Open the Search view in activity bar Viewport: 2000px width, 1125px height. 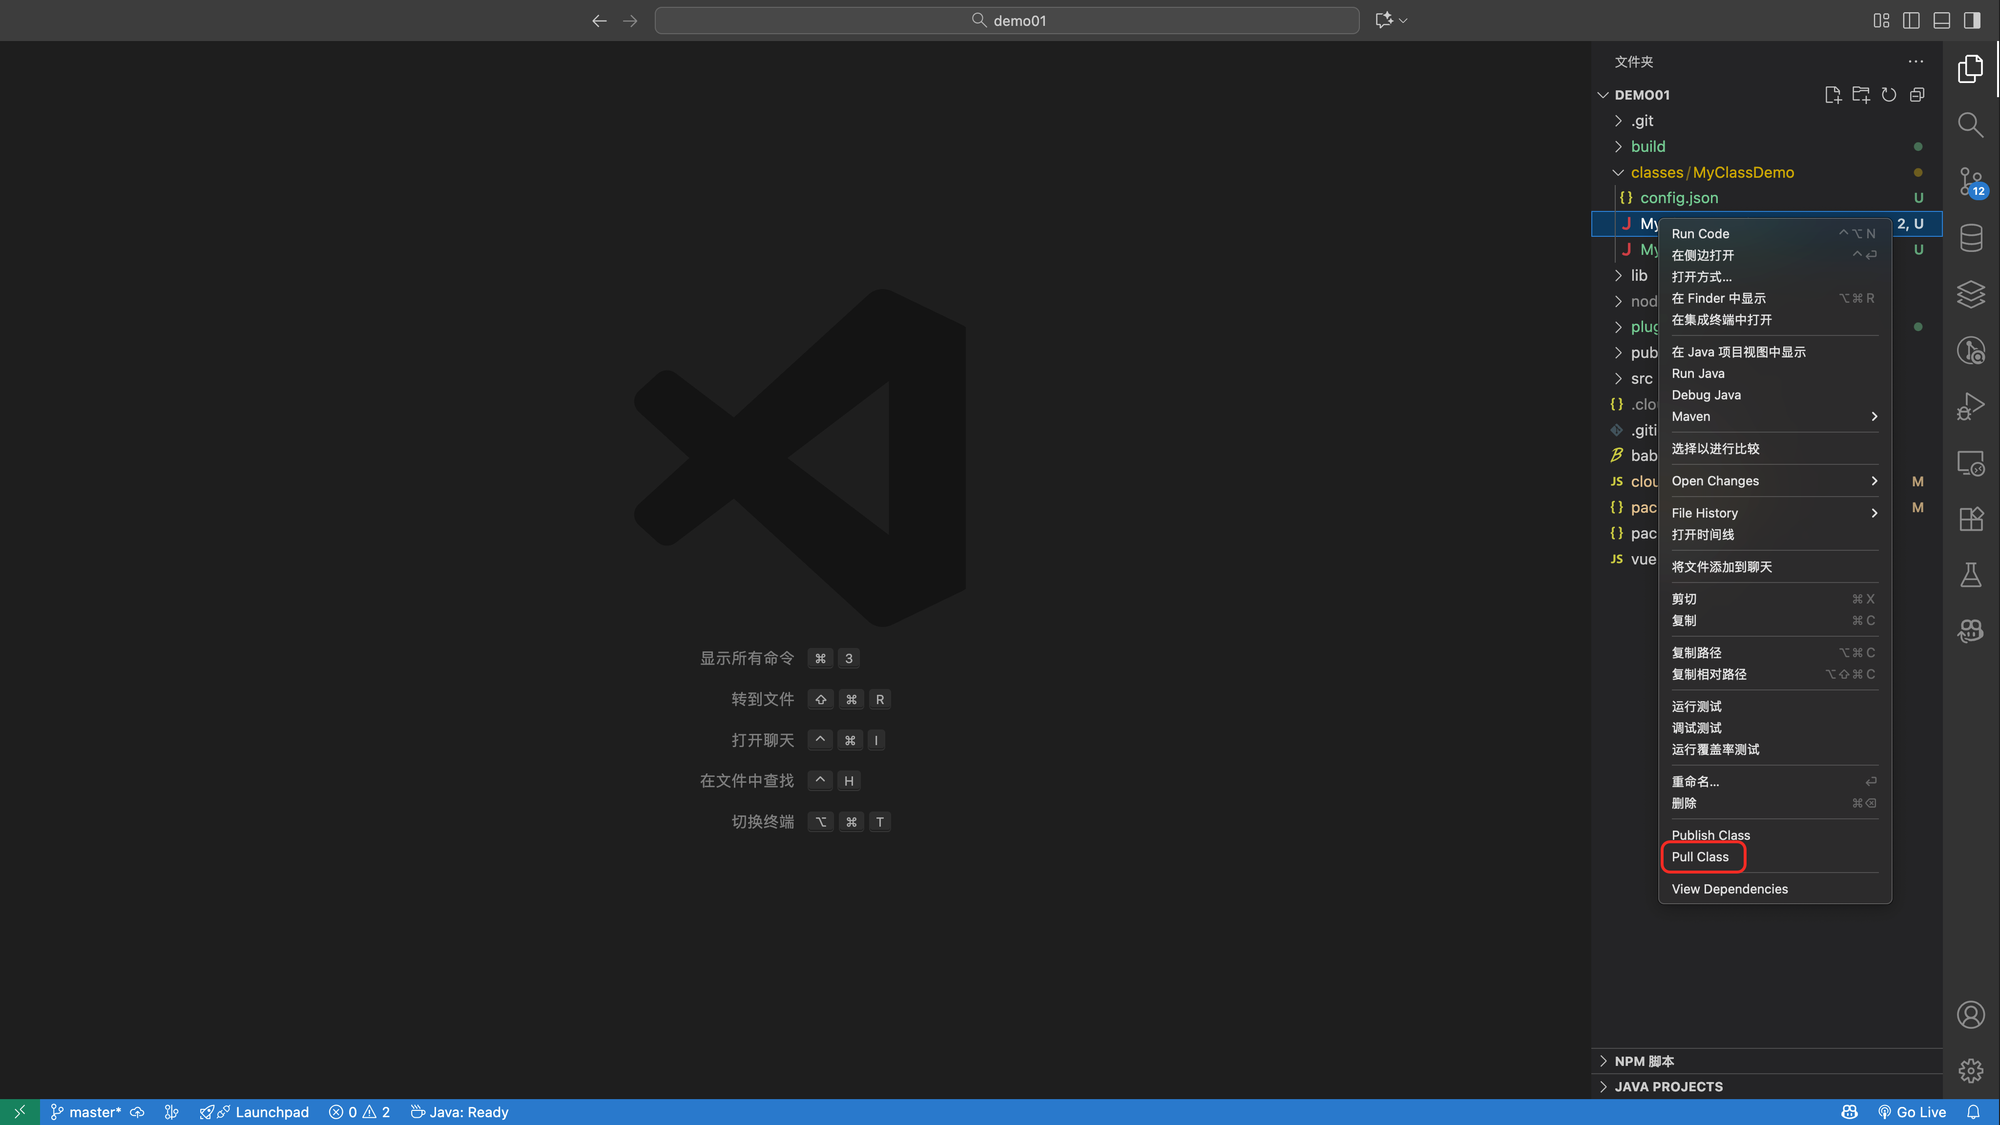coord(1970,125)
